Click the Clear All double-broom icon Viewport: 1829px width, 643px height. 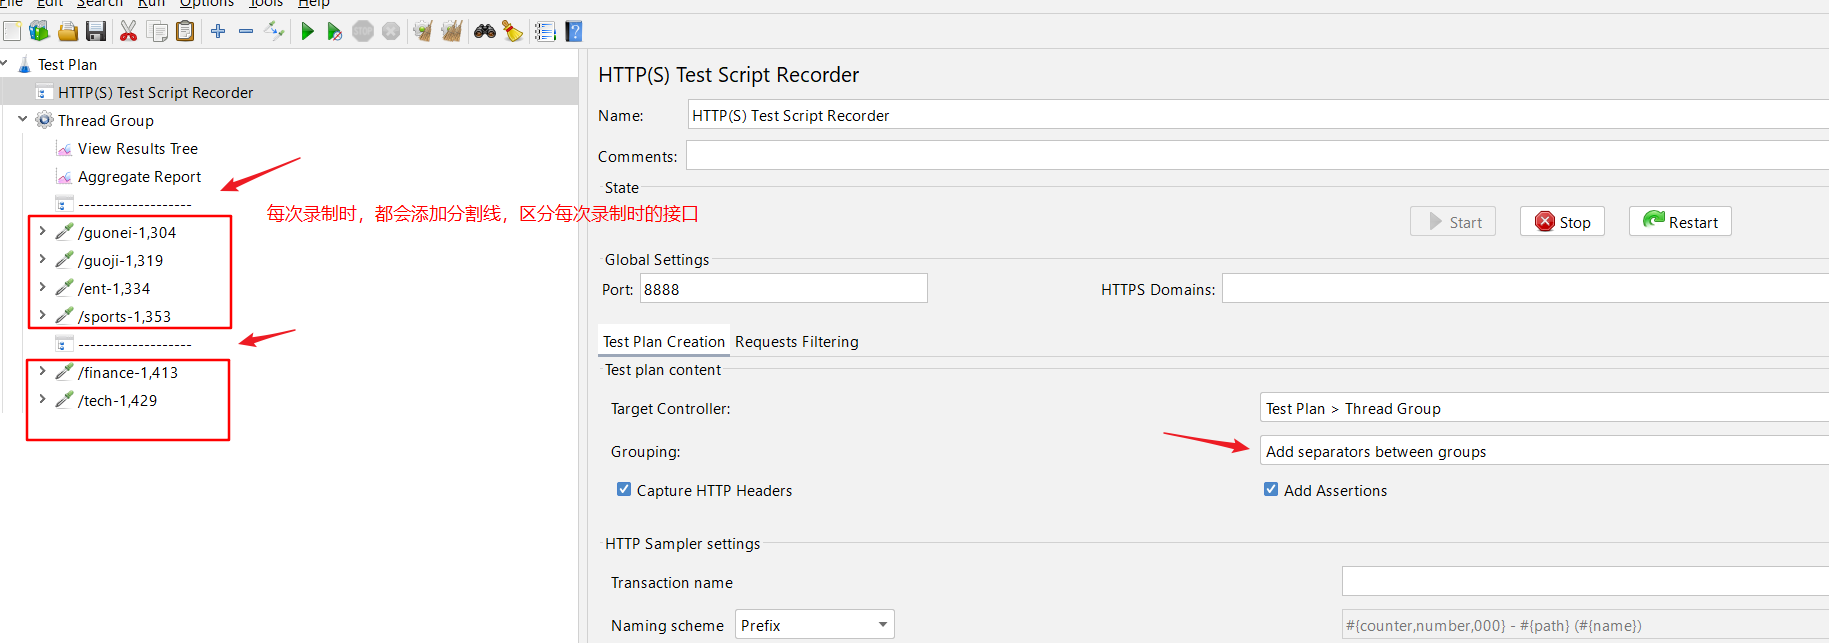pyautogui.click(x=452, y=32)
